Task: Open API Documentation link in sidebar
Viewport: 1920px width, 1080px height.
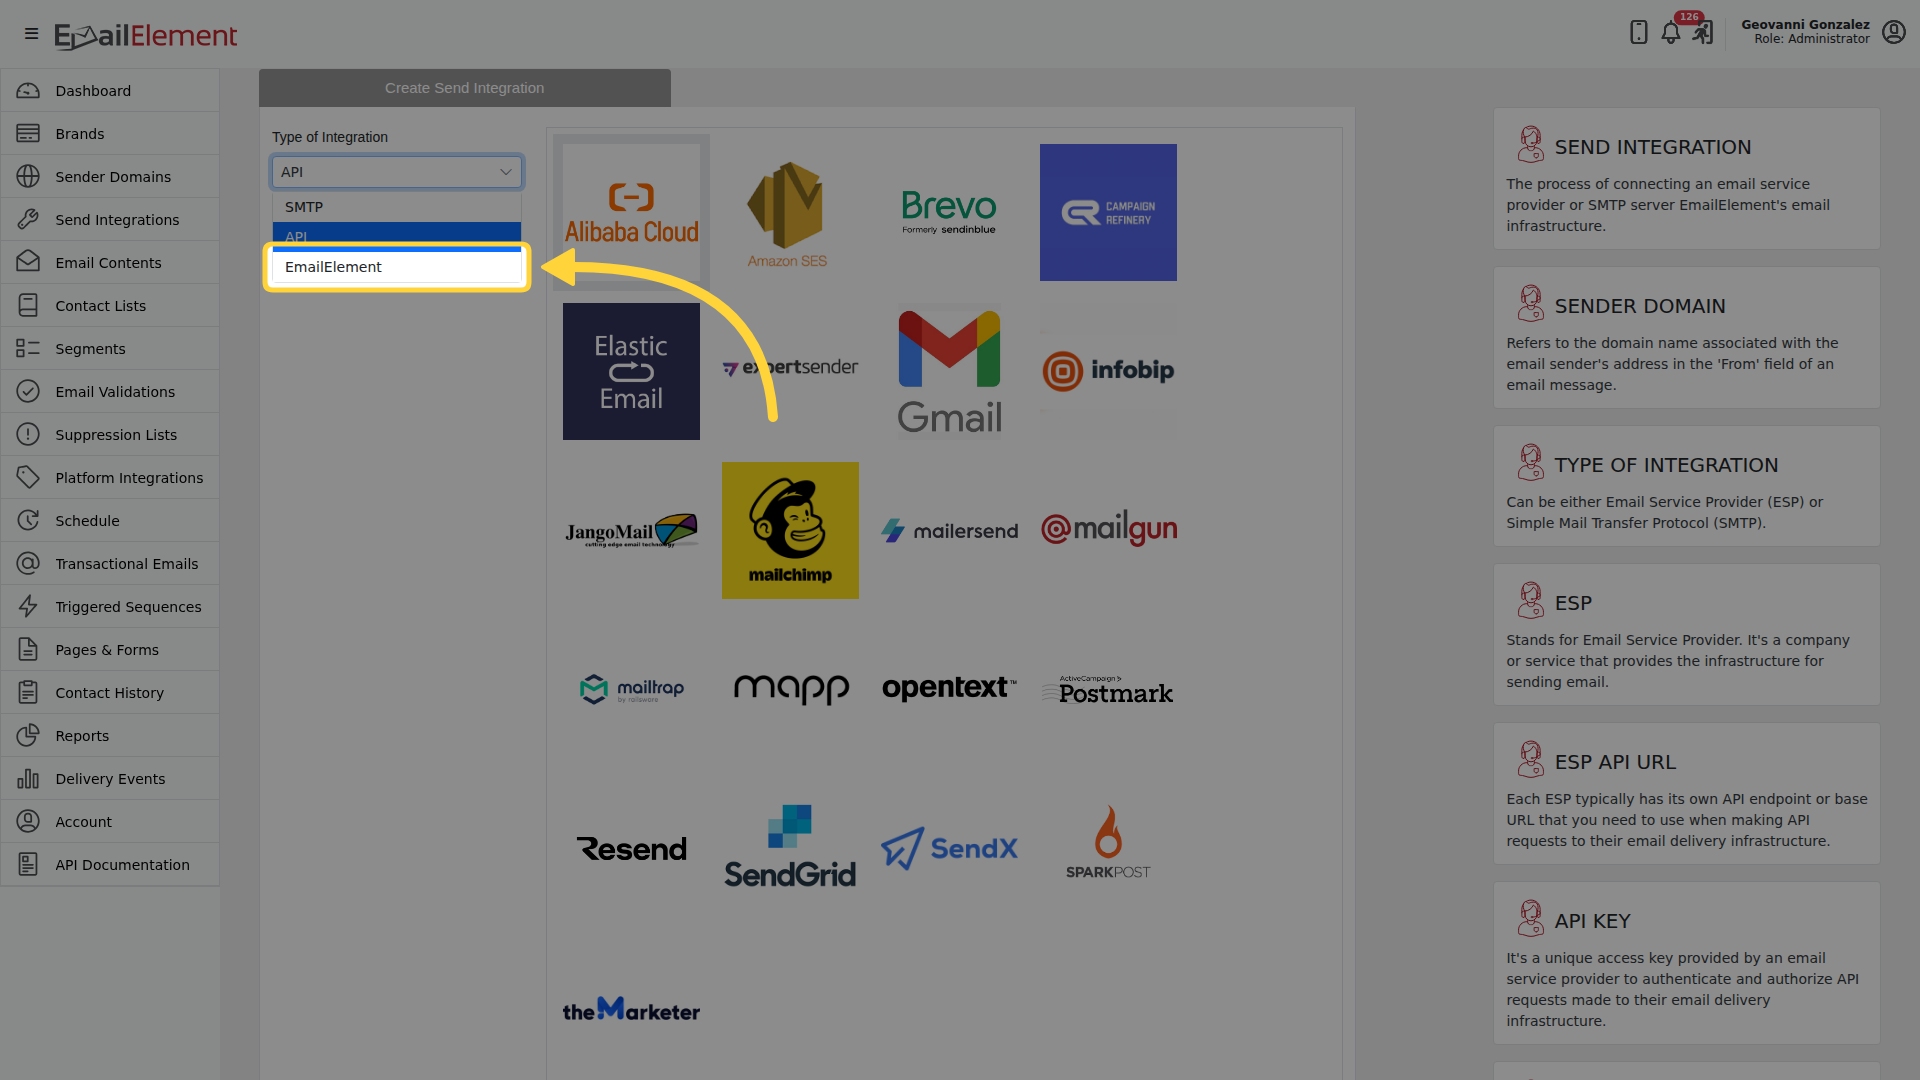Action: tap(110, 865)
